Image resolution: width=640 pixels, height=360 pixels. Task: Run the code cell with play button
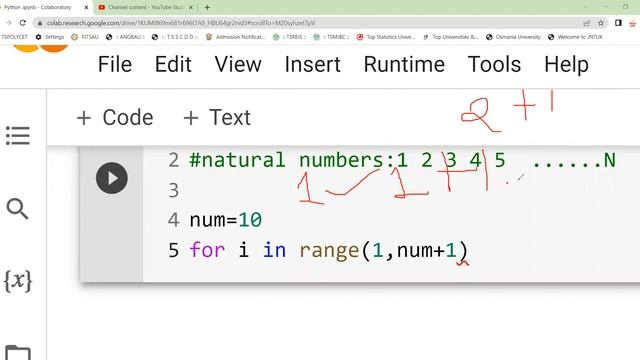point(112,178)
